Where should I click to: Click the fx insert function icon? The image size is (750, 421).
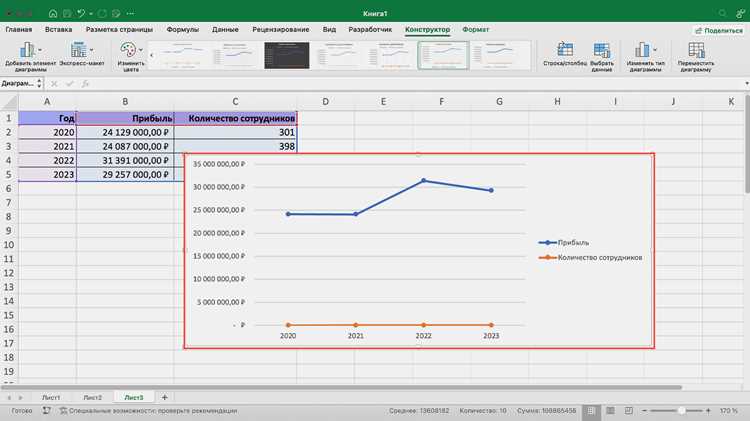point(85,84)
